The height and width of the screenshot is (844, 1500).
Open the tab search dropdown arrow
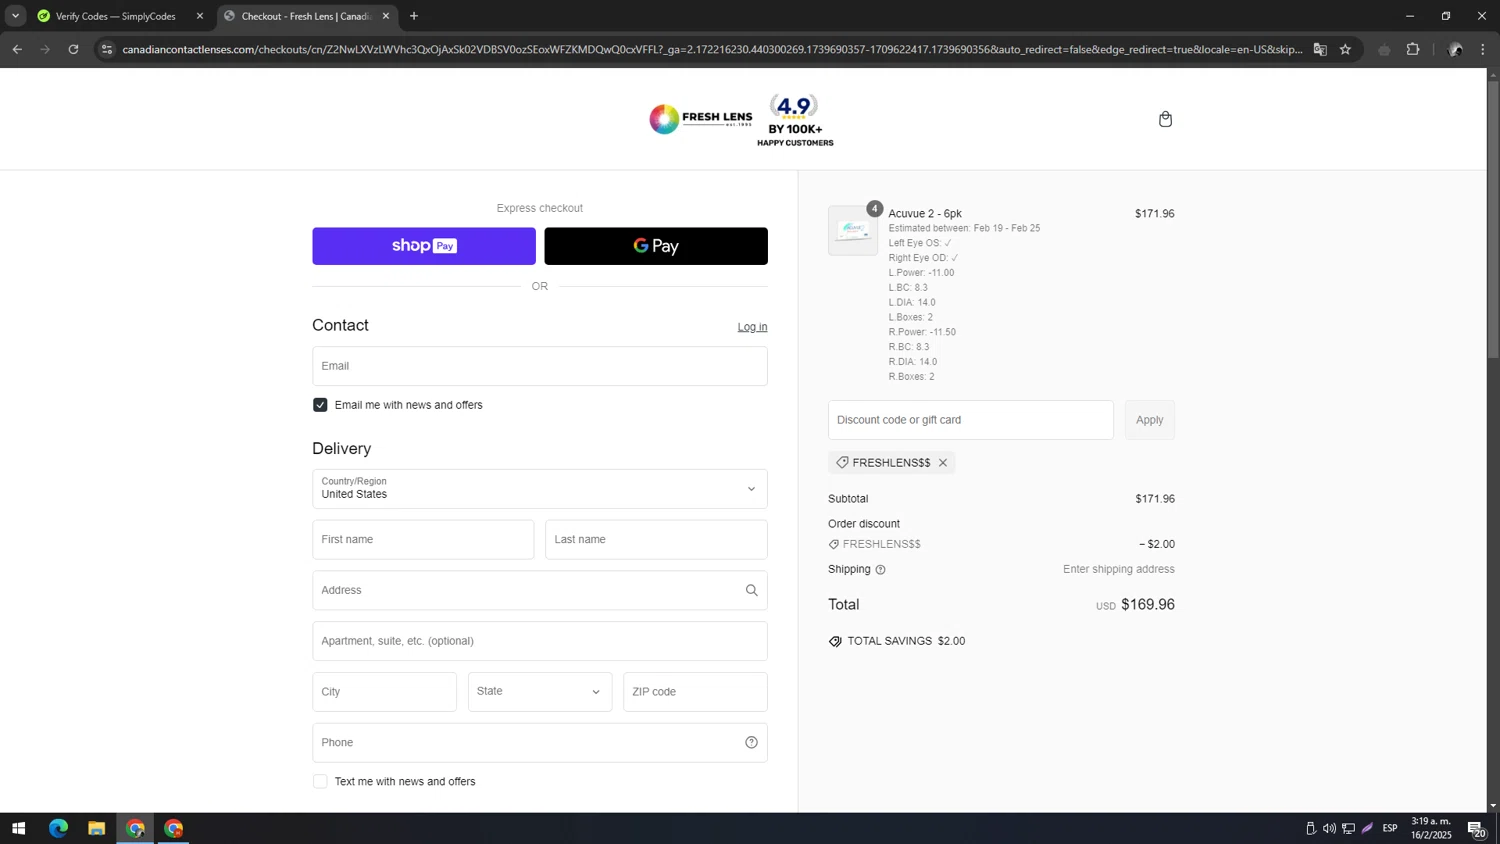pos(15,16)
